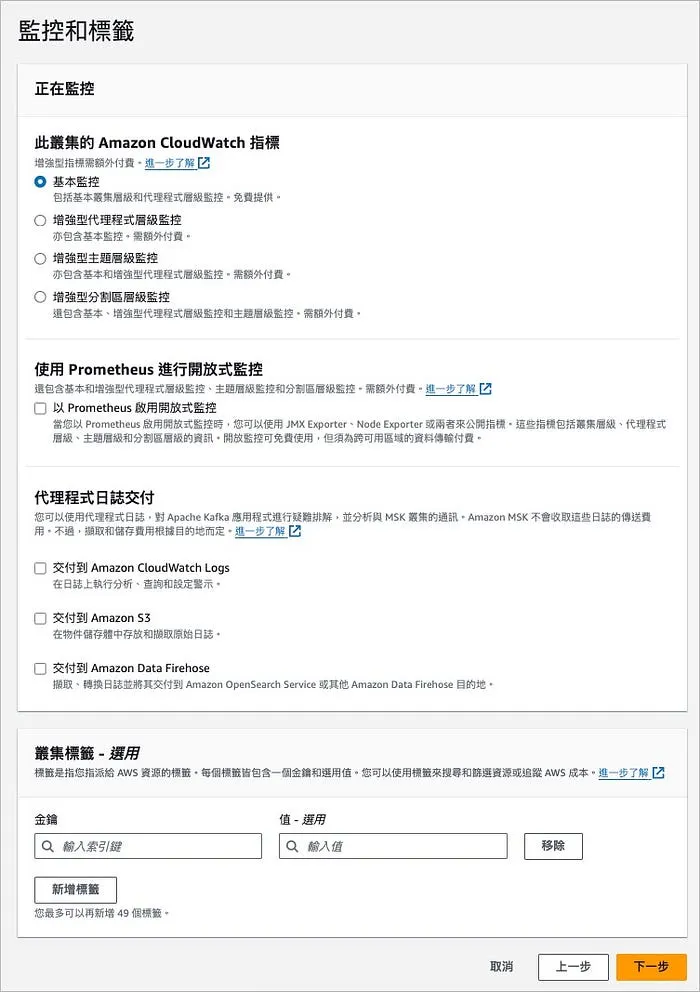Open 進一步了解 link in Prometheus section
The width and height of the screenshot is (700, 992).
coord(451,388)
